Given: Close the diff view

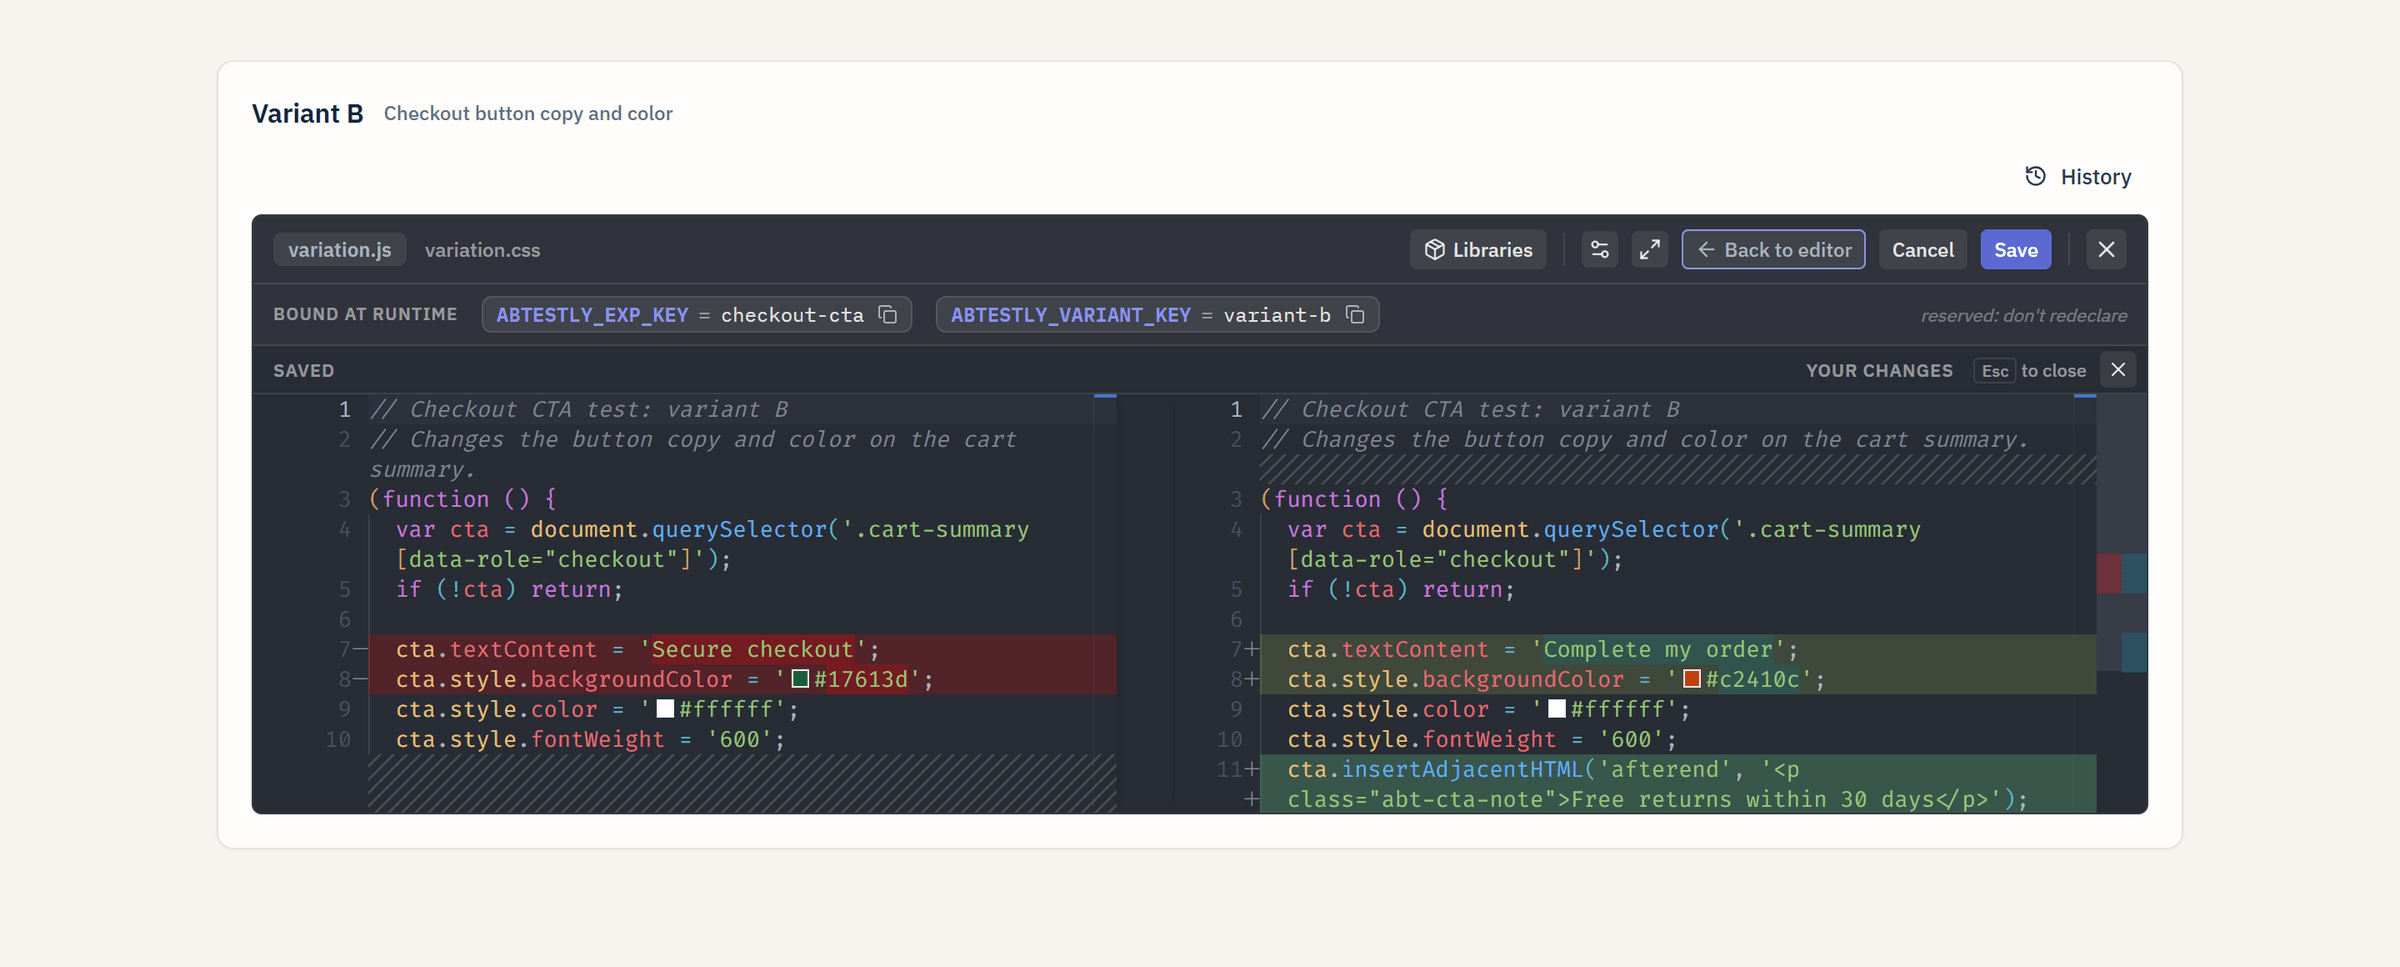Looking at the screenshot, I should 2118,370.
